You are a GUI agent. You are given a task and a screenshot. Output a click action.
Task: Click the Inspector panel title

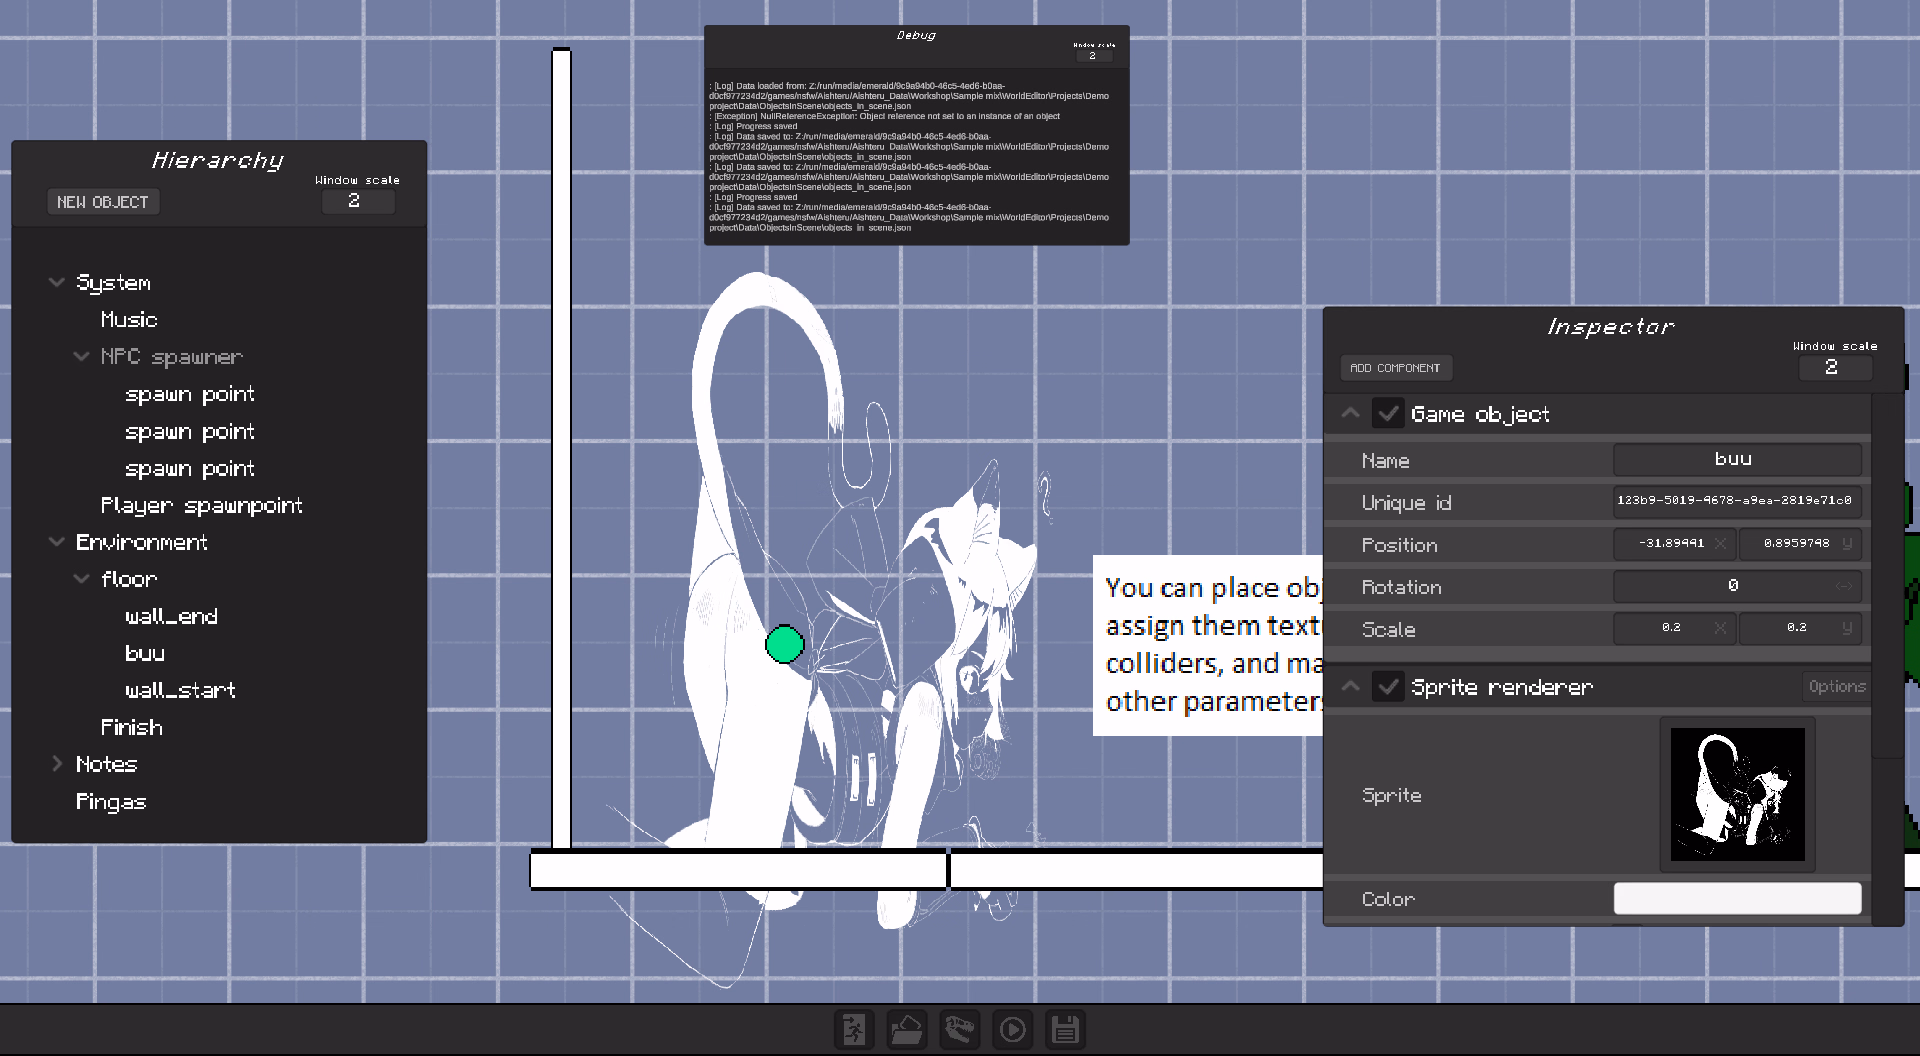(x=1610, y=326)
